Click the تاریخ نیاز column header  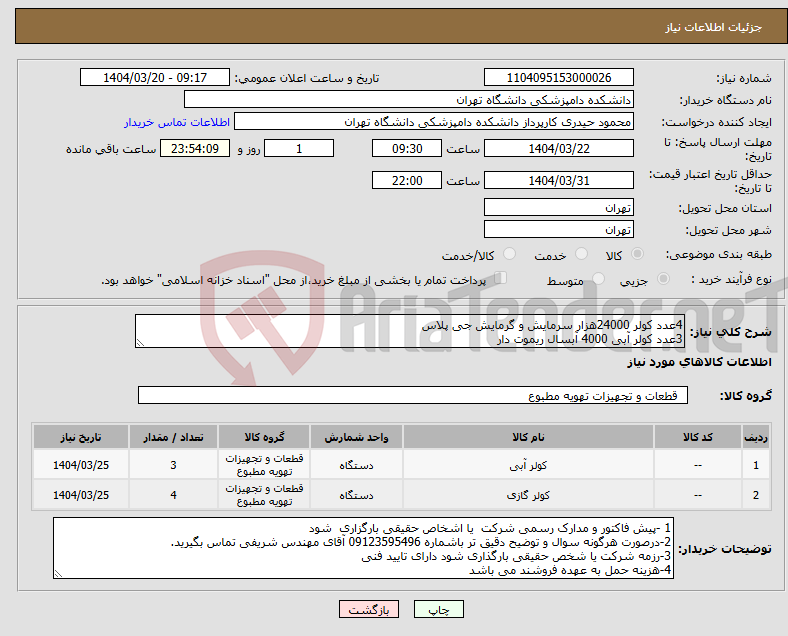point(81,437)
